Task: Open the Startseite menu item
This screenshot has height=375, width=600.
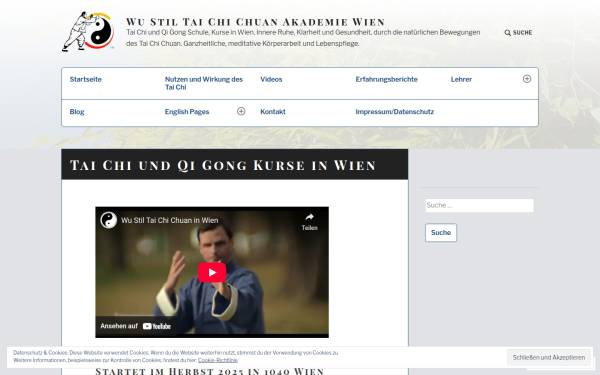Action: [86, 80]
